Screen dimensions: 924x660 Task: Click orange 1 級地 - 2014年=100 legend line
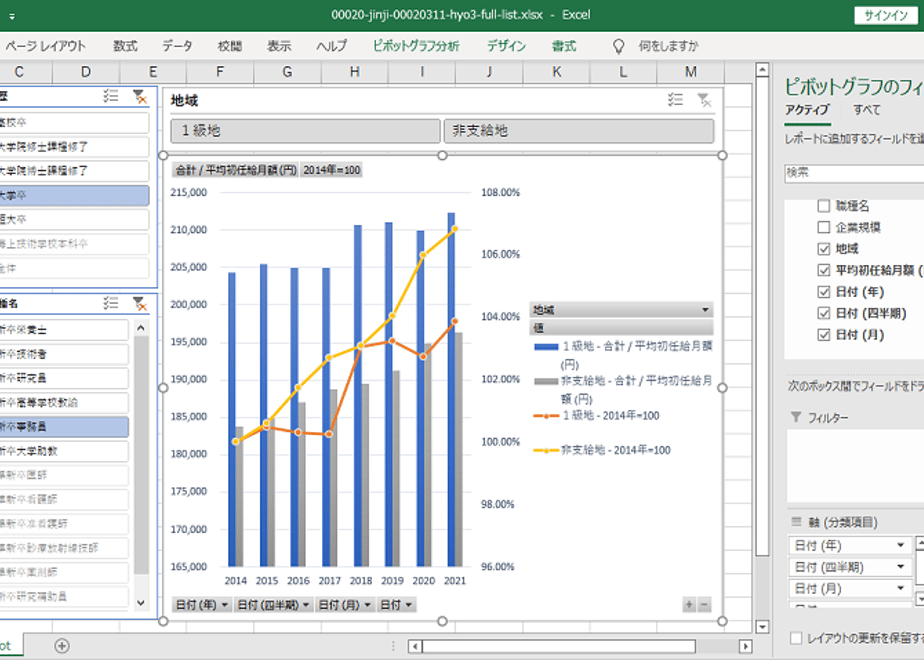(x=546, y=416)
